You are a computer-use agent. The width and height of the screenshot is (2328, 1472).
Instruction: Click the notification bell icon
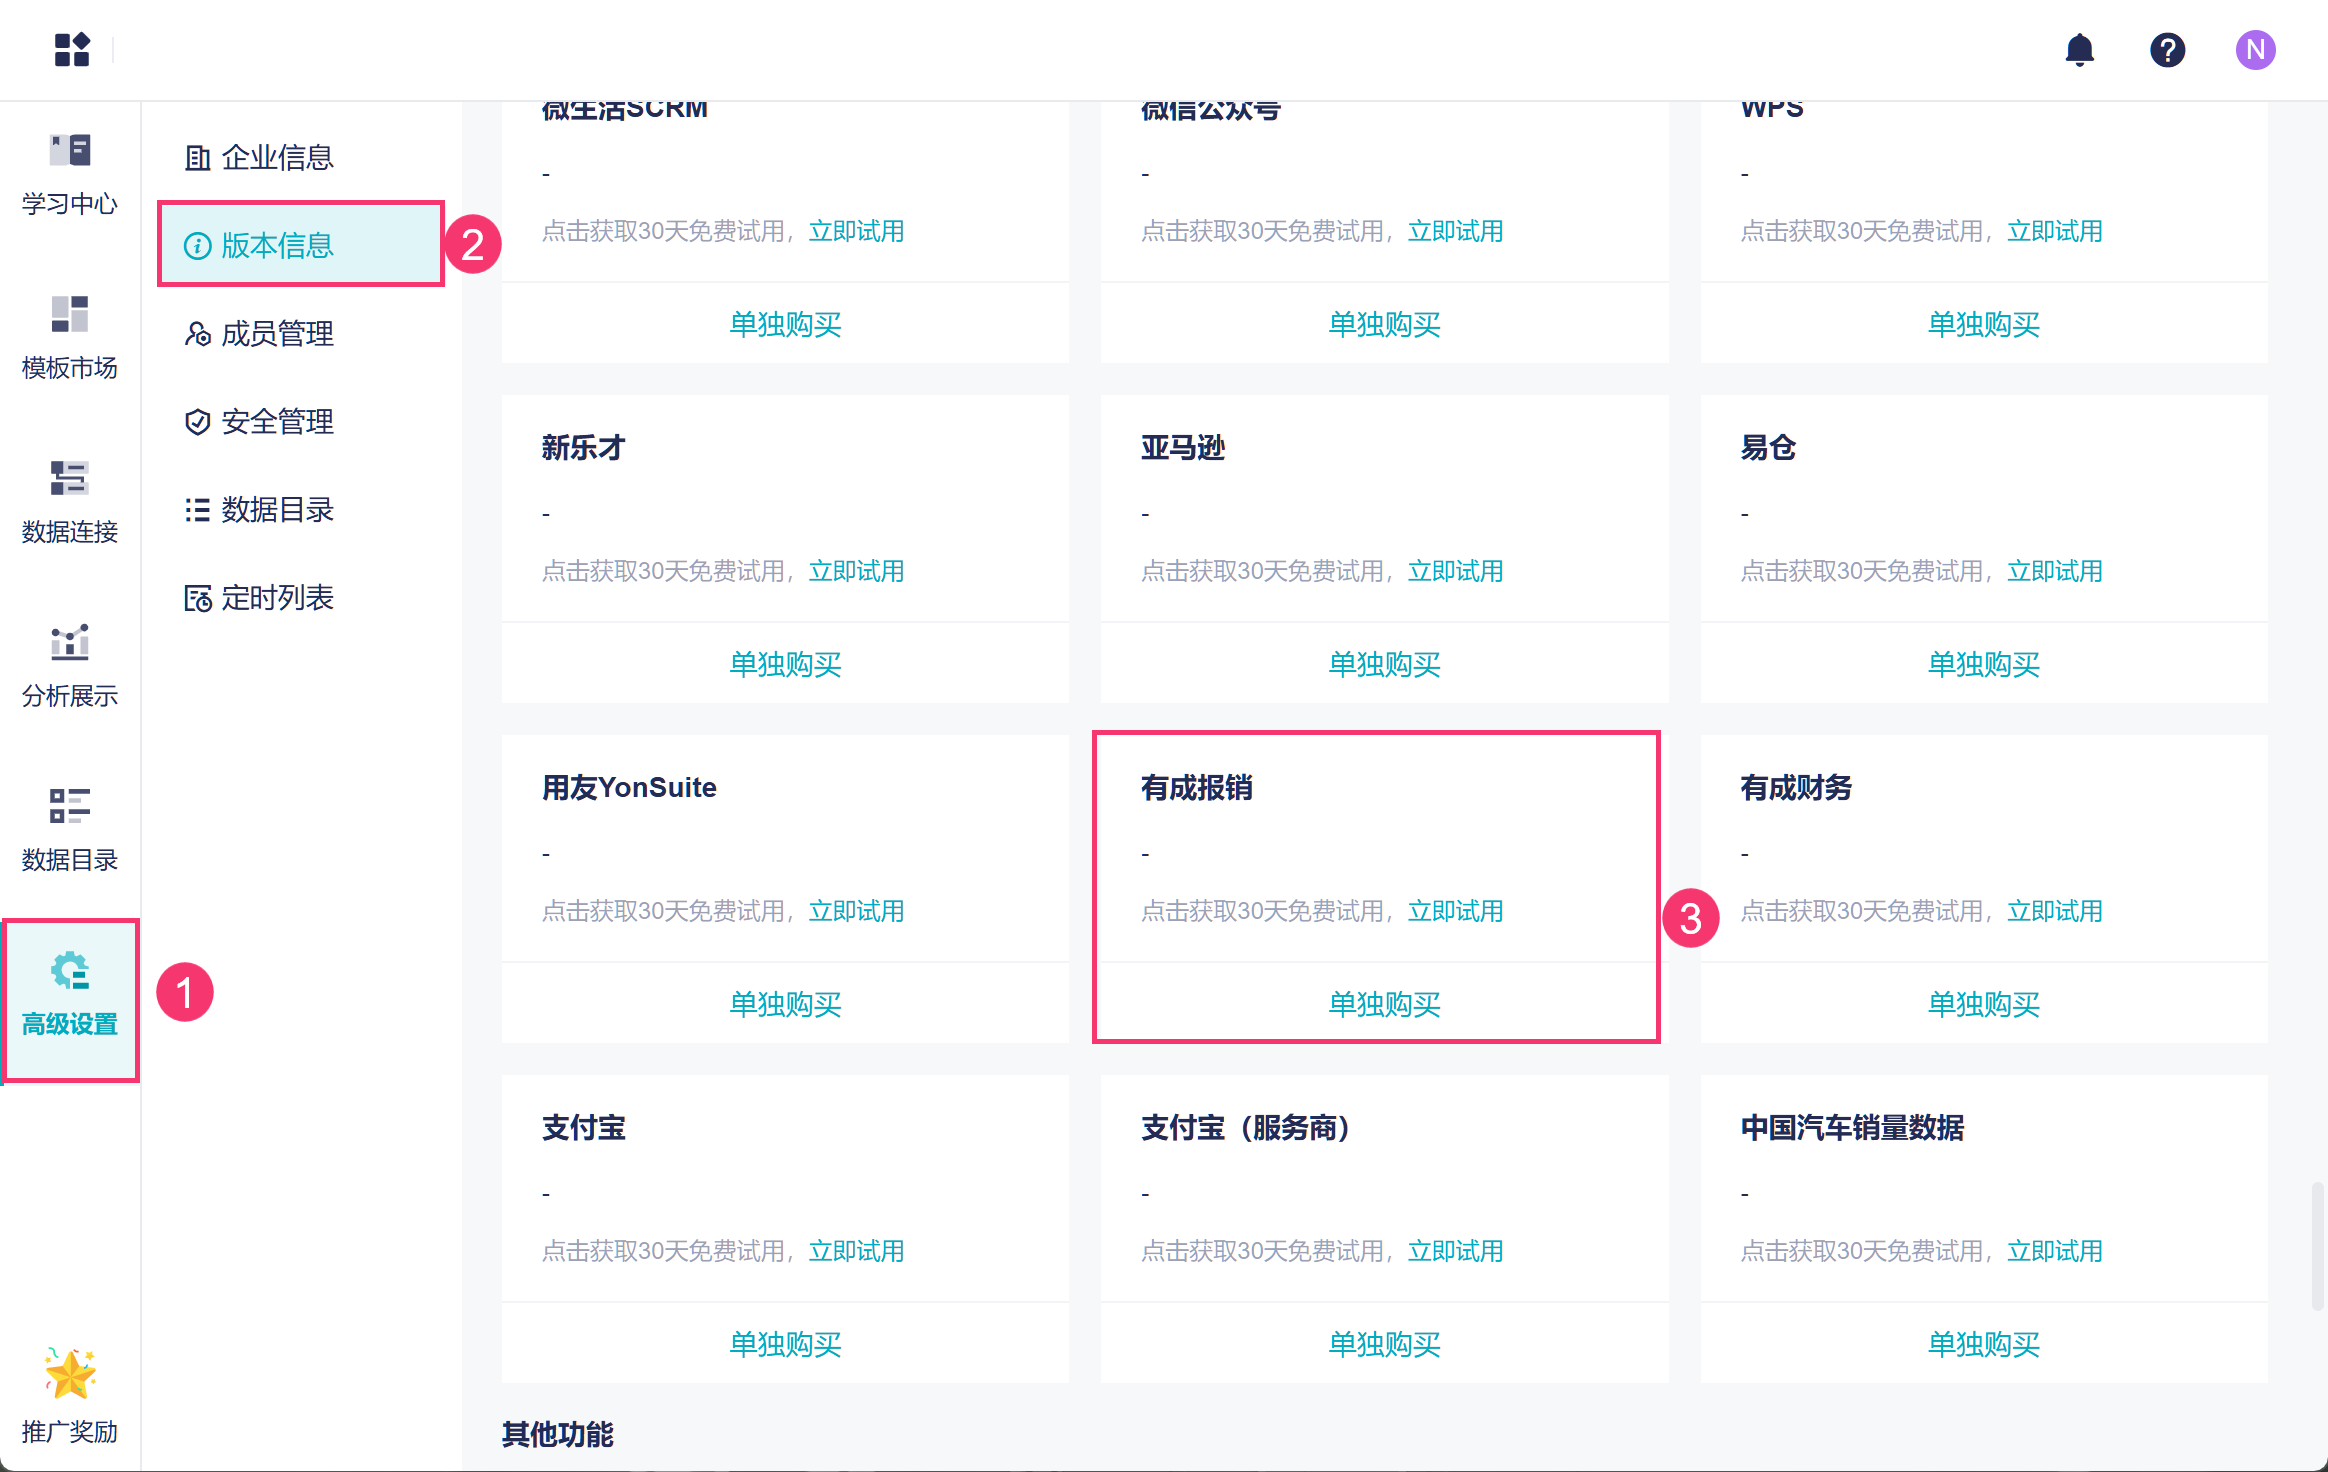click(x=2079, y=49)
